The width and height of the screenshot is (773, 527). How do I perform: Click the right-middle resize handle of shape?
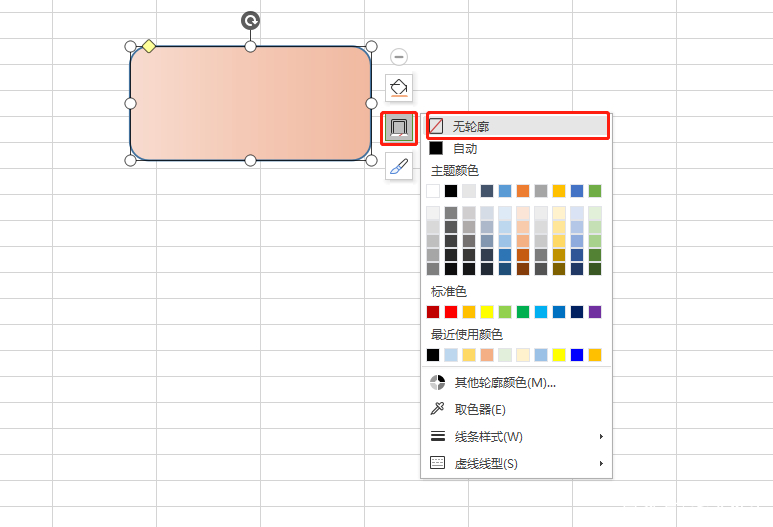point(371,104)
